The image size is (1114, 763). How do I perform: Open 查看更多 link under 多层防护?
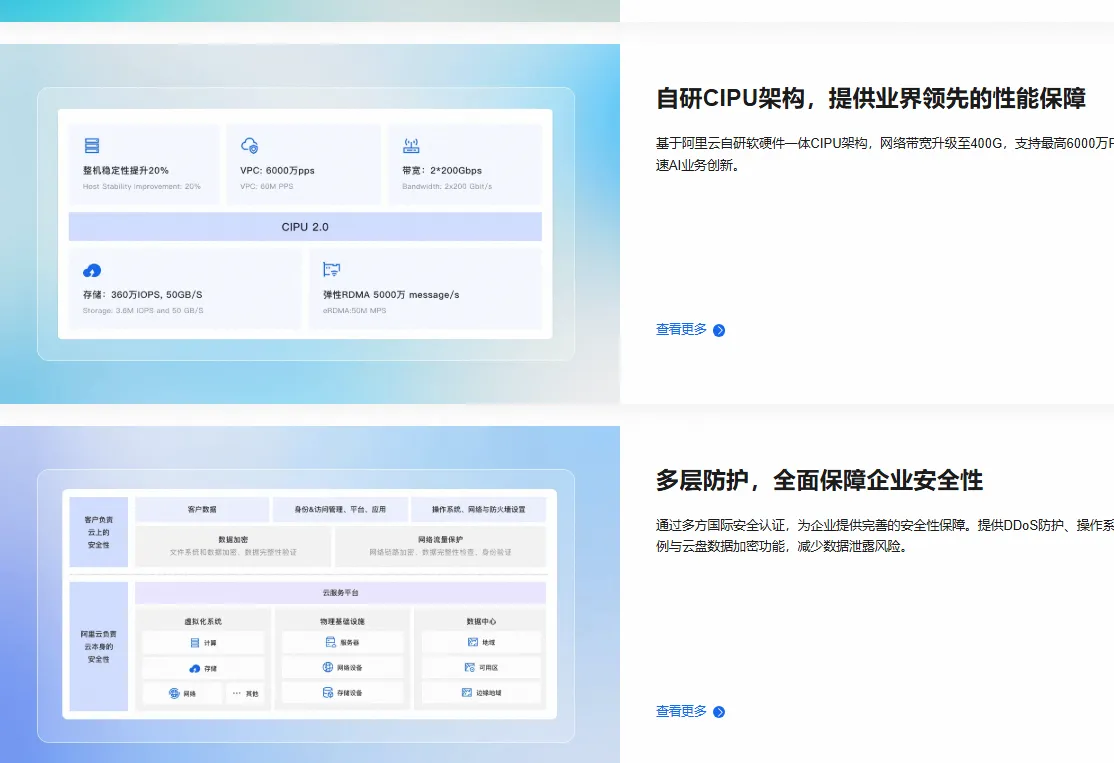coord(681,711)
